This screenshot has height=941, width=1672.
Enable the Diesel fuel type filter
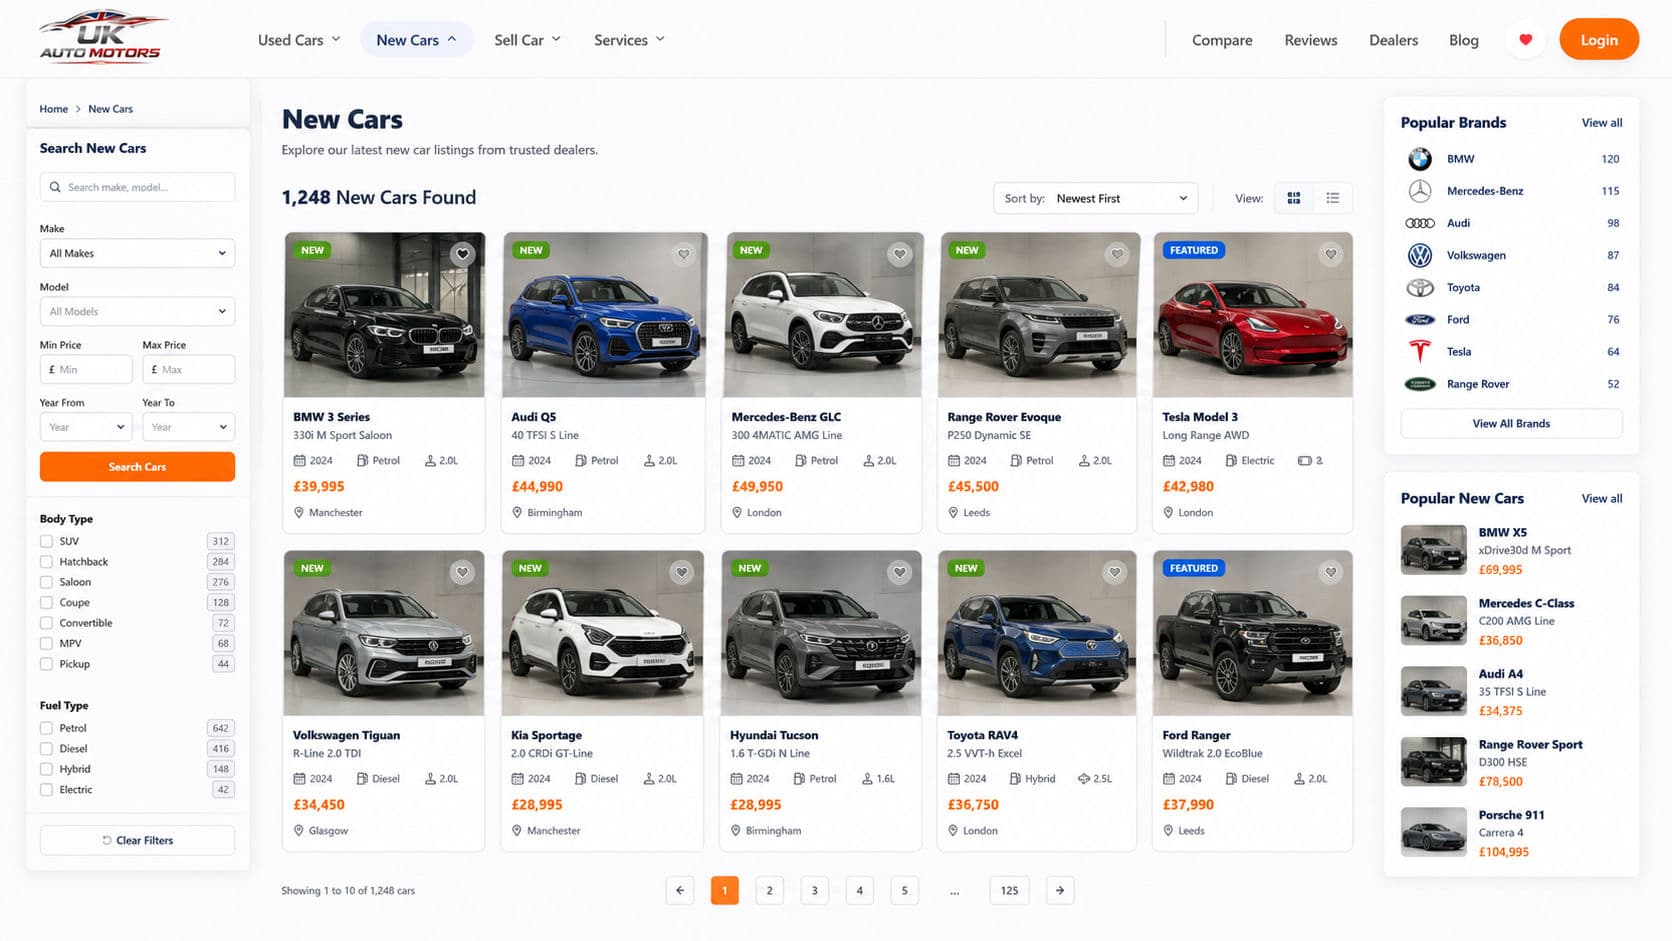[46, 749]
